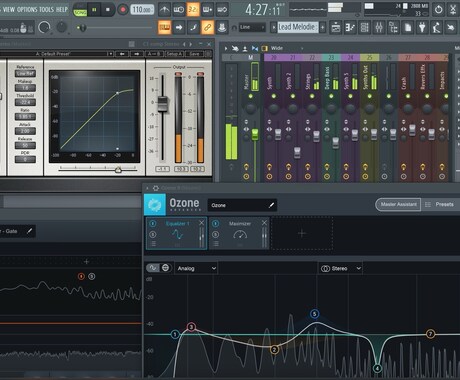Open the OPTIONS menu
460x380 pixels.
coord(27,9)
